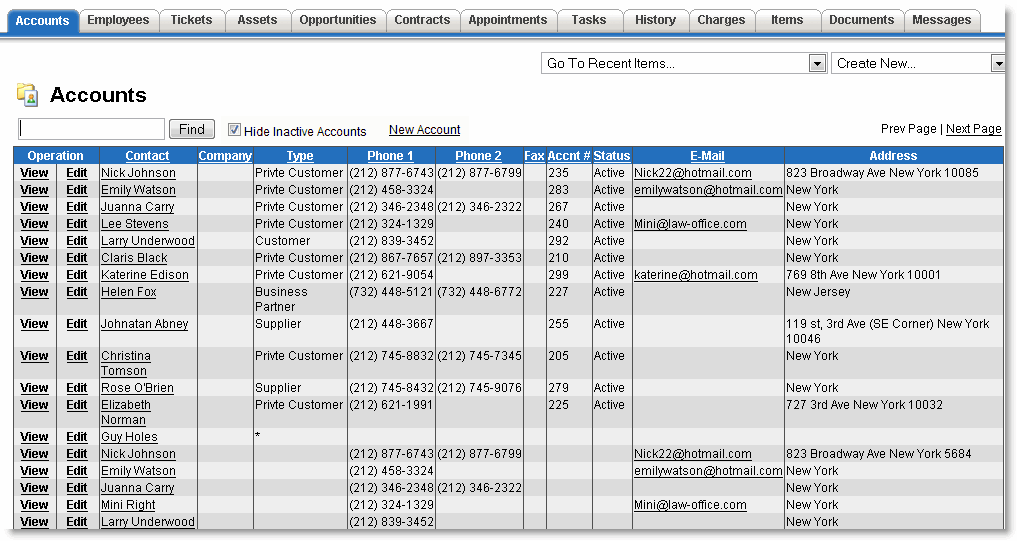Click the New Account link
Image resolution: width=1017 pixels, height=541 pixels.
pyautogui.click(x=424, y=130)
